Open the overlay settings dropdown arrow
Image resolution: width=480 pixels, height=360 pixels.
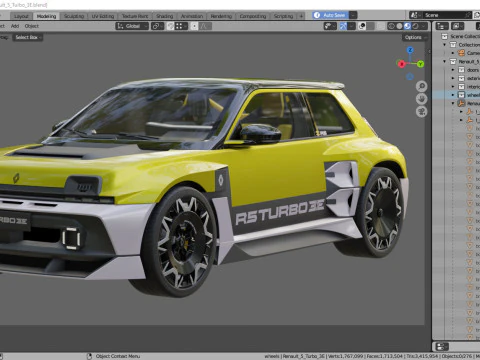click(370, 26)
